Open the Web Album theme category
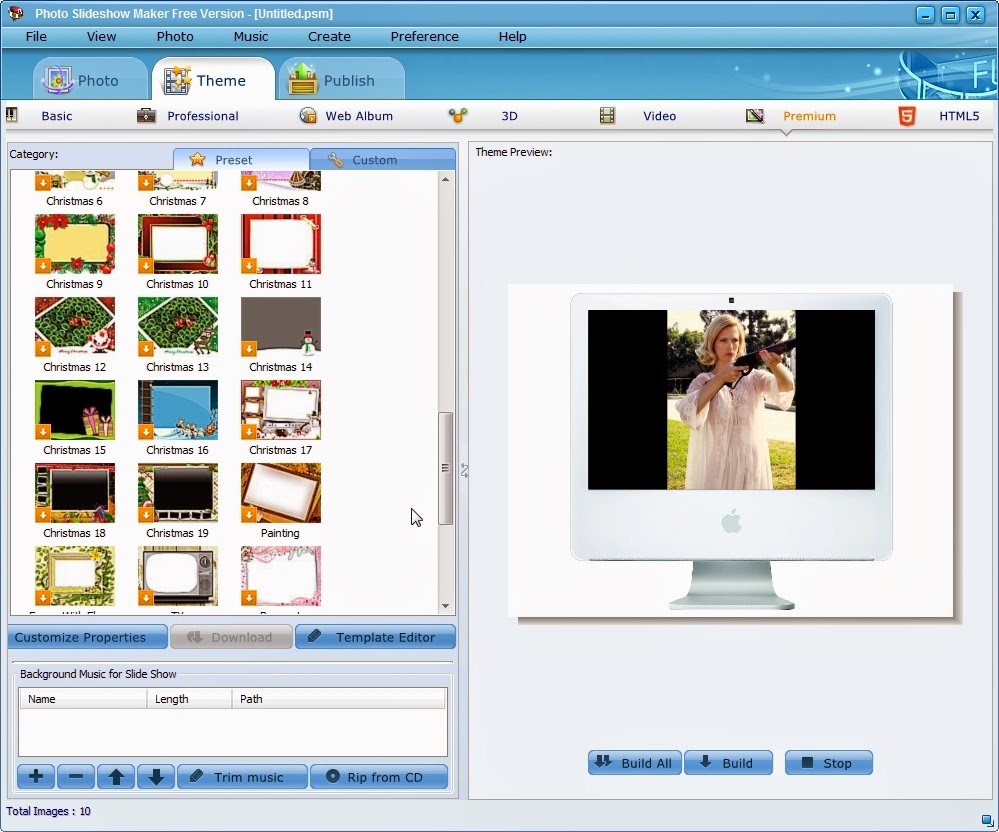Viewport: 999px width, 832px height. [x=306, y=116]
